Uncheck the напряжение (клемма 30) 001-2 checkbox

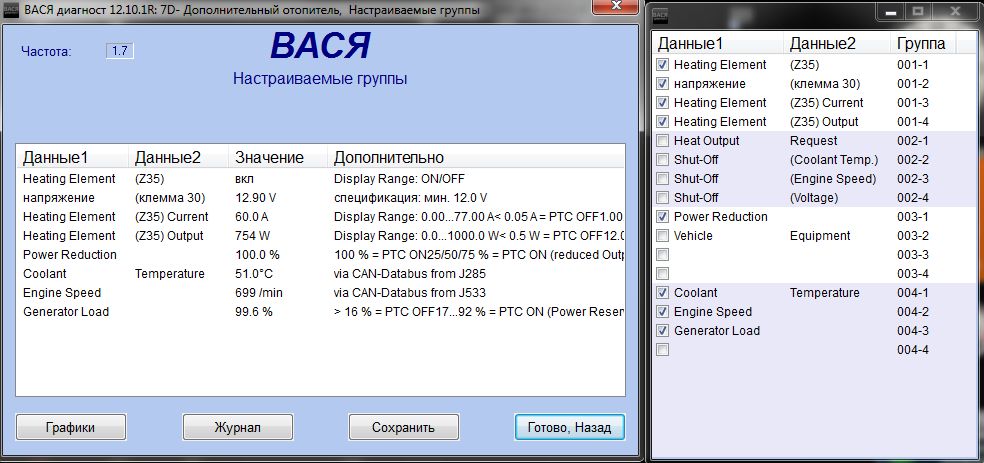click(x=662, y=83)
